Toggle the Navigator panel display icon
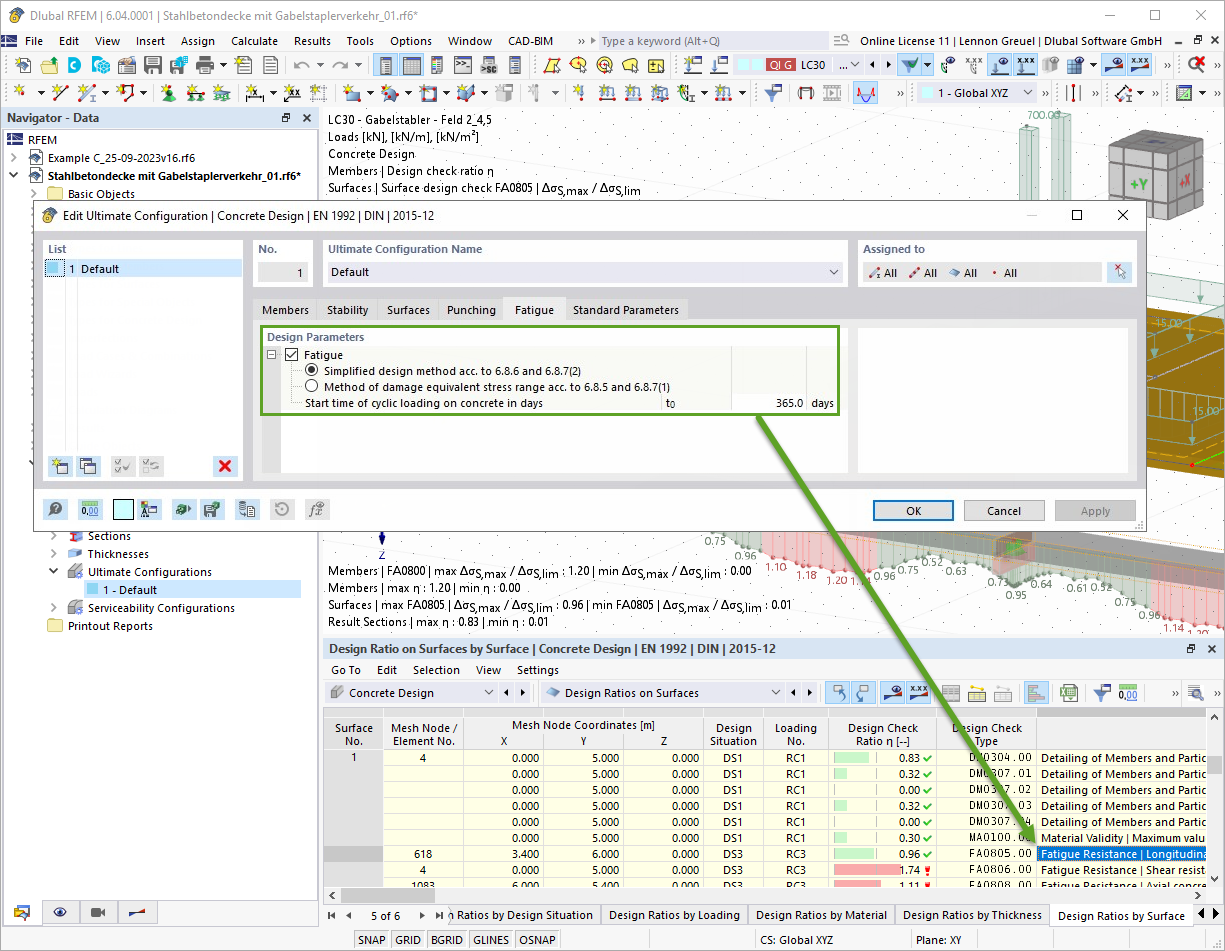Screen dimensions: 1225x951 384,65
